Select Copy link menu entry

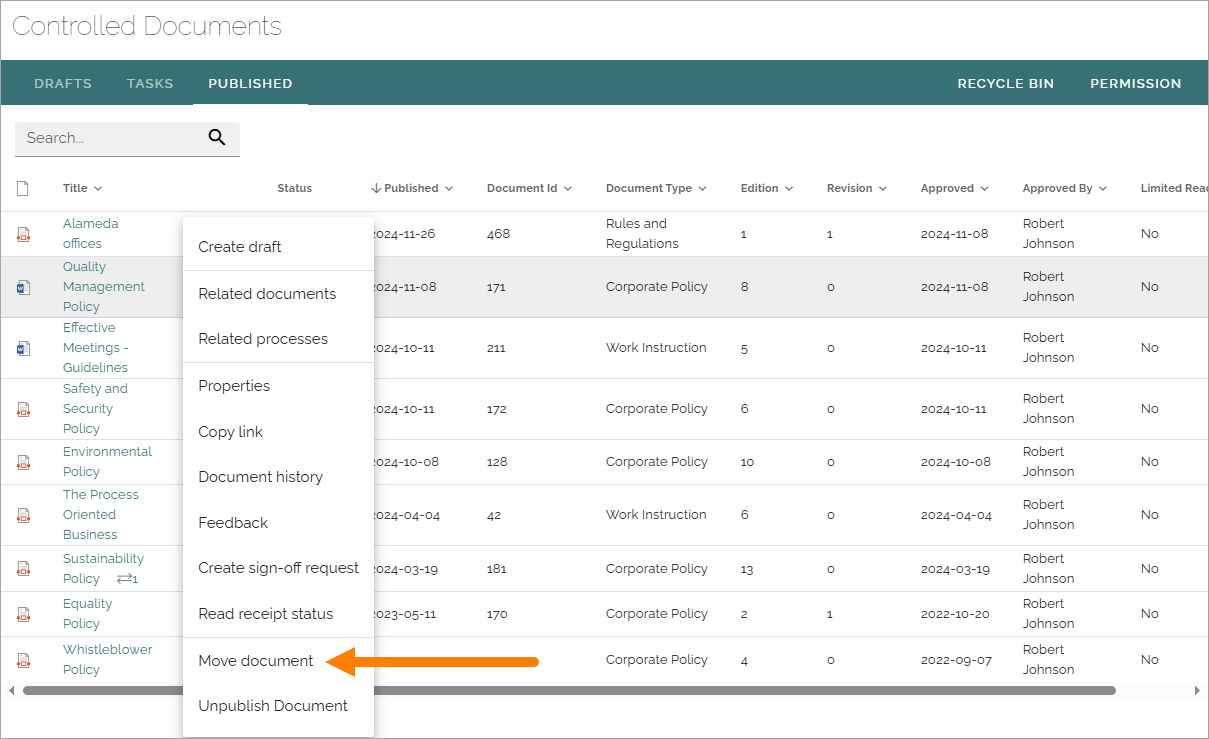tap(278, 432)
